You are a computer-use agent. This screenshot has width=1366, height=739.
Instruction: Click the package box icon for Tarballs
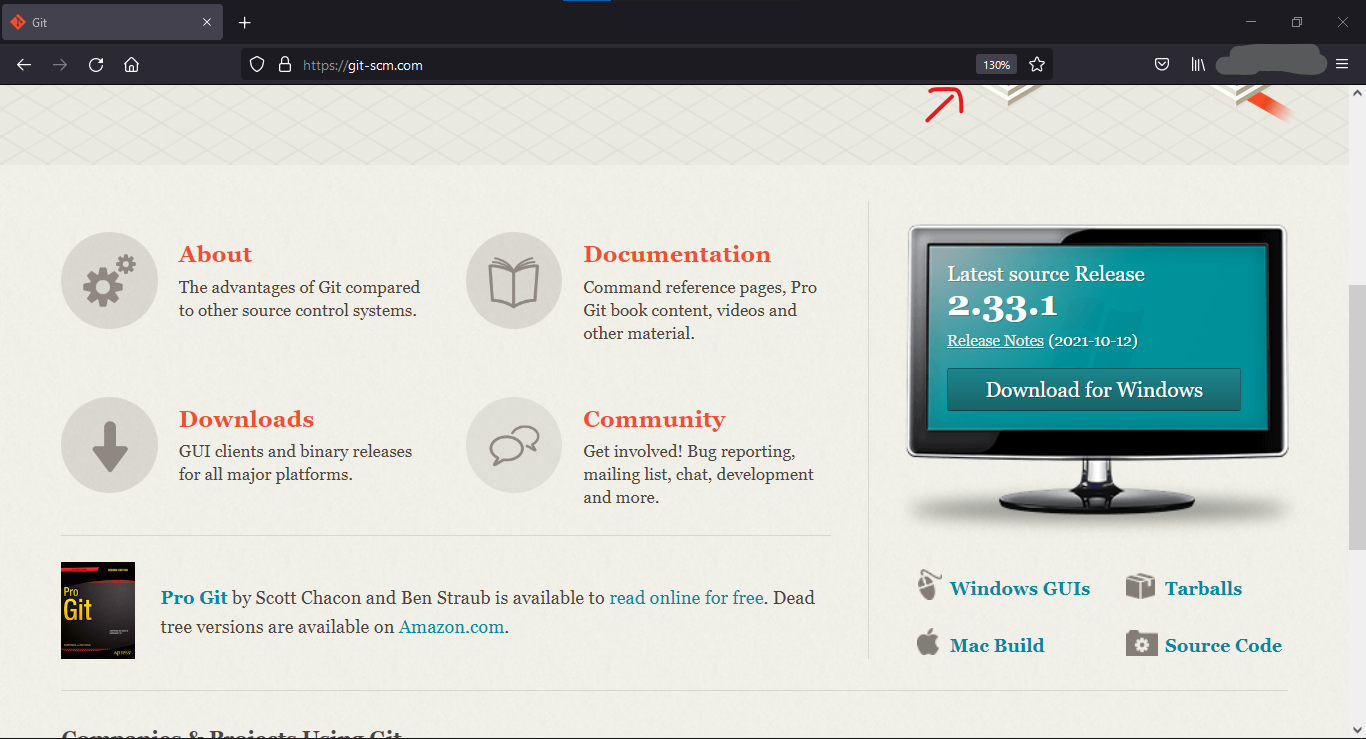click(x=1139, y=585)
